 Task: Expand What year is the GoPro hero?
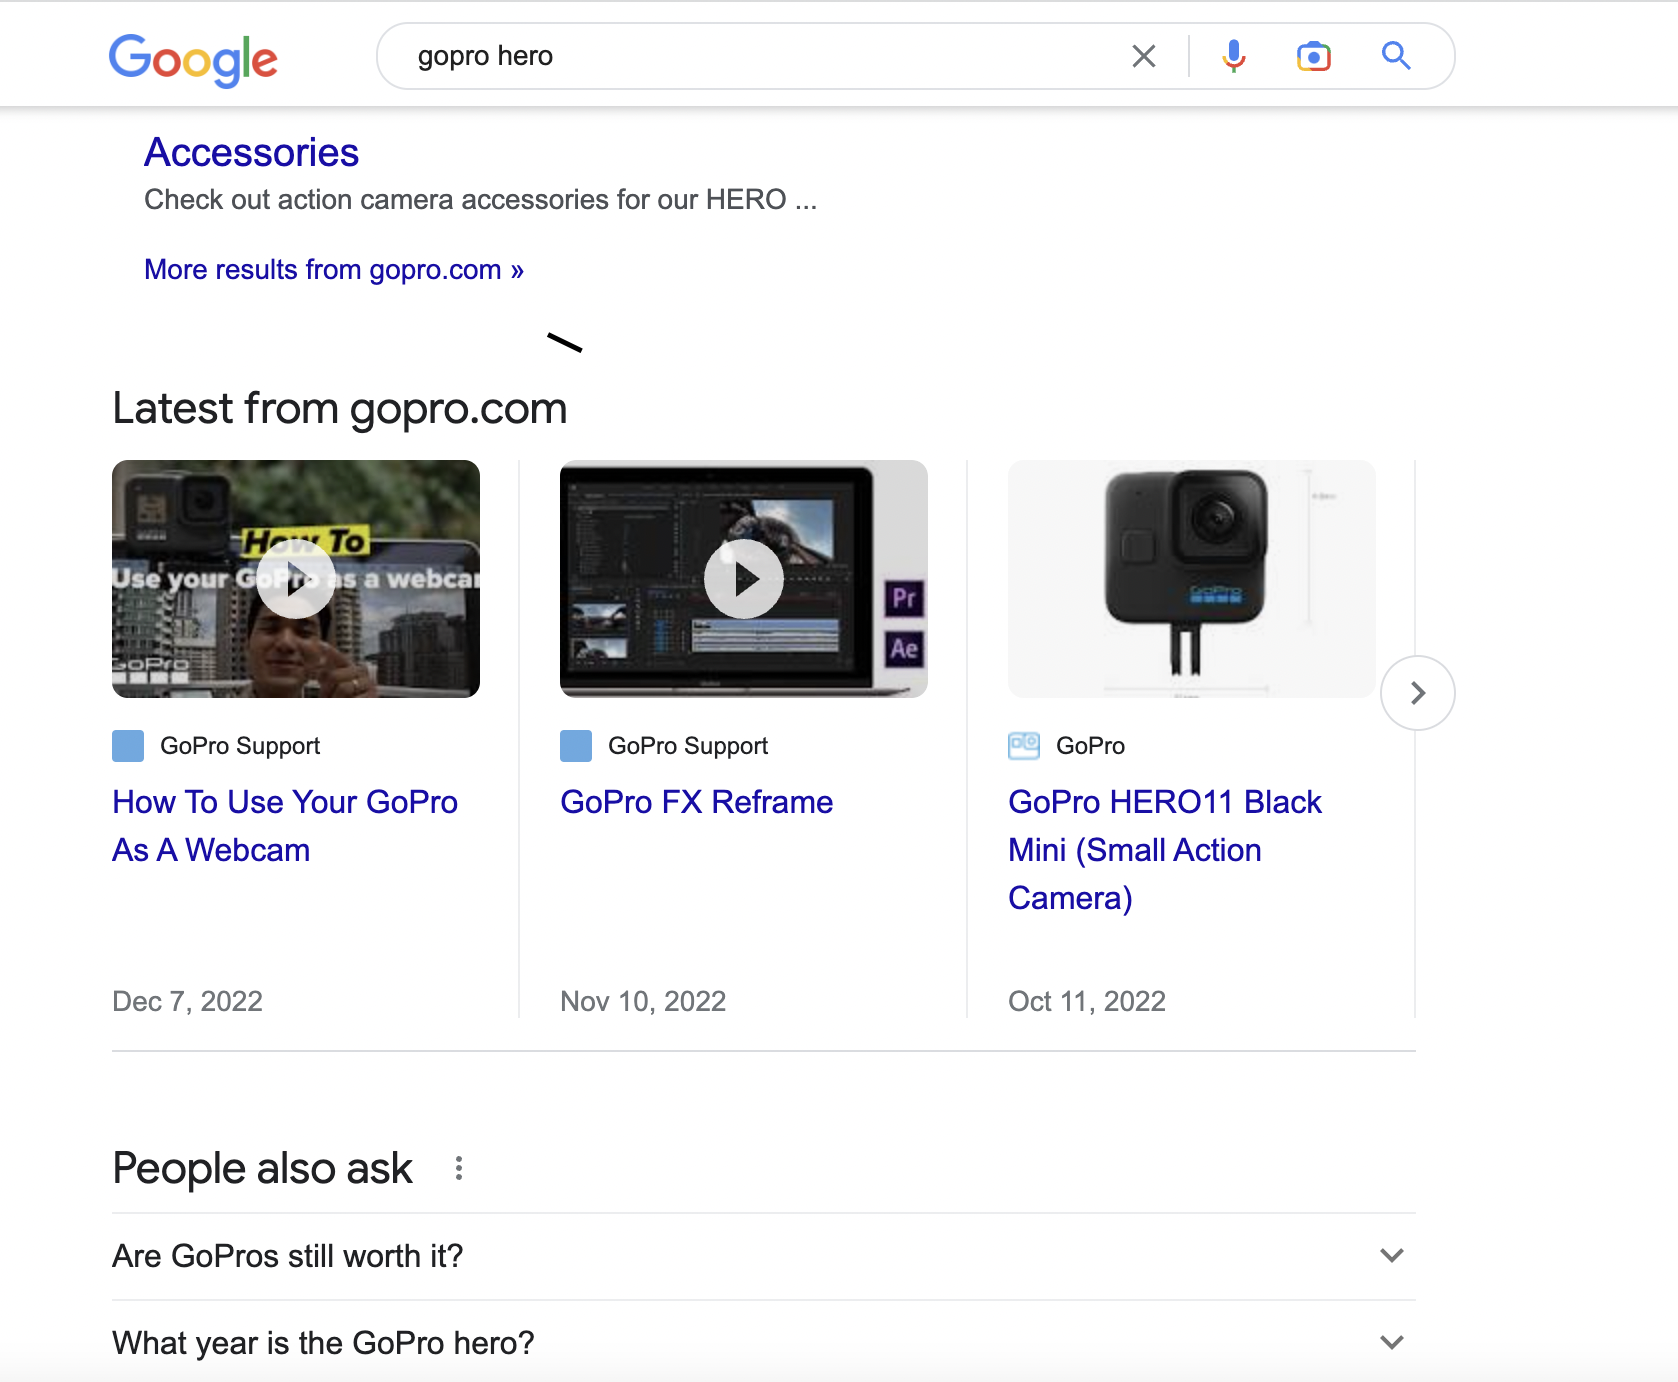(764, 1342)
